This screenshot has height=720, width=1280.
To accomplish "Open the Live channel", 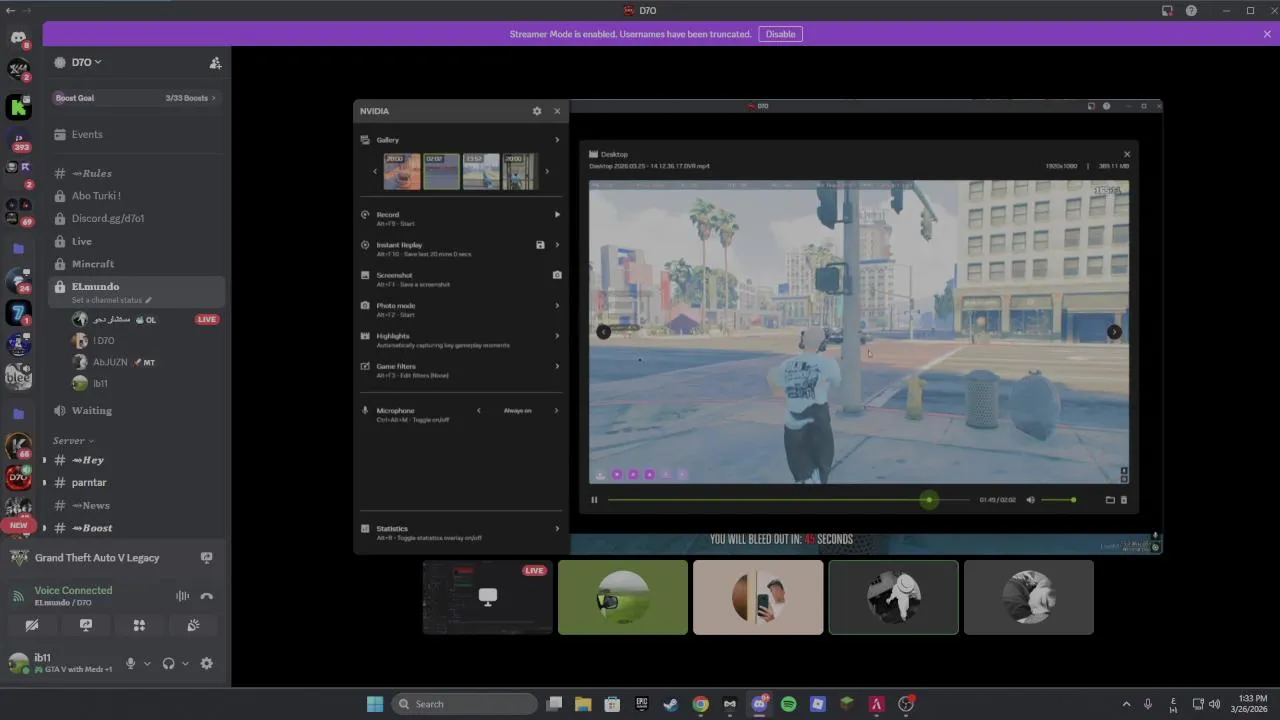I will 137,241.
